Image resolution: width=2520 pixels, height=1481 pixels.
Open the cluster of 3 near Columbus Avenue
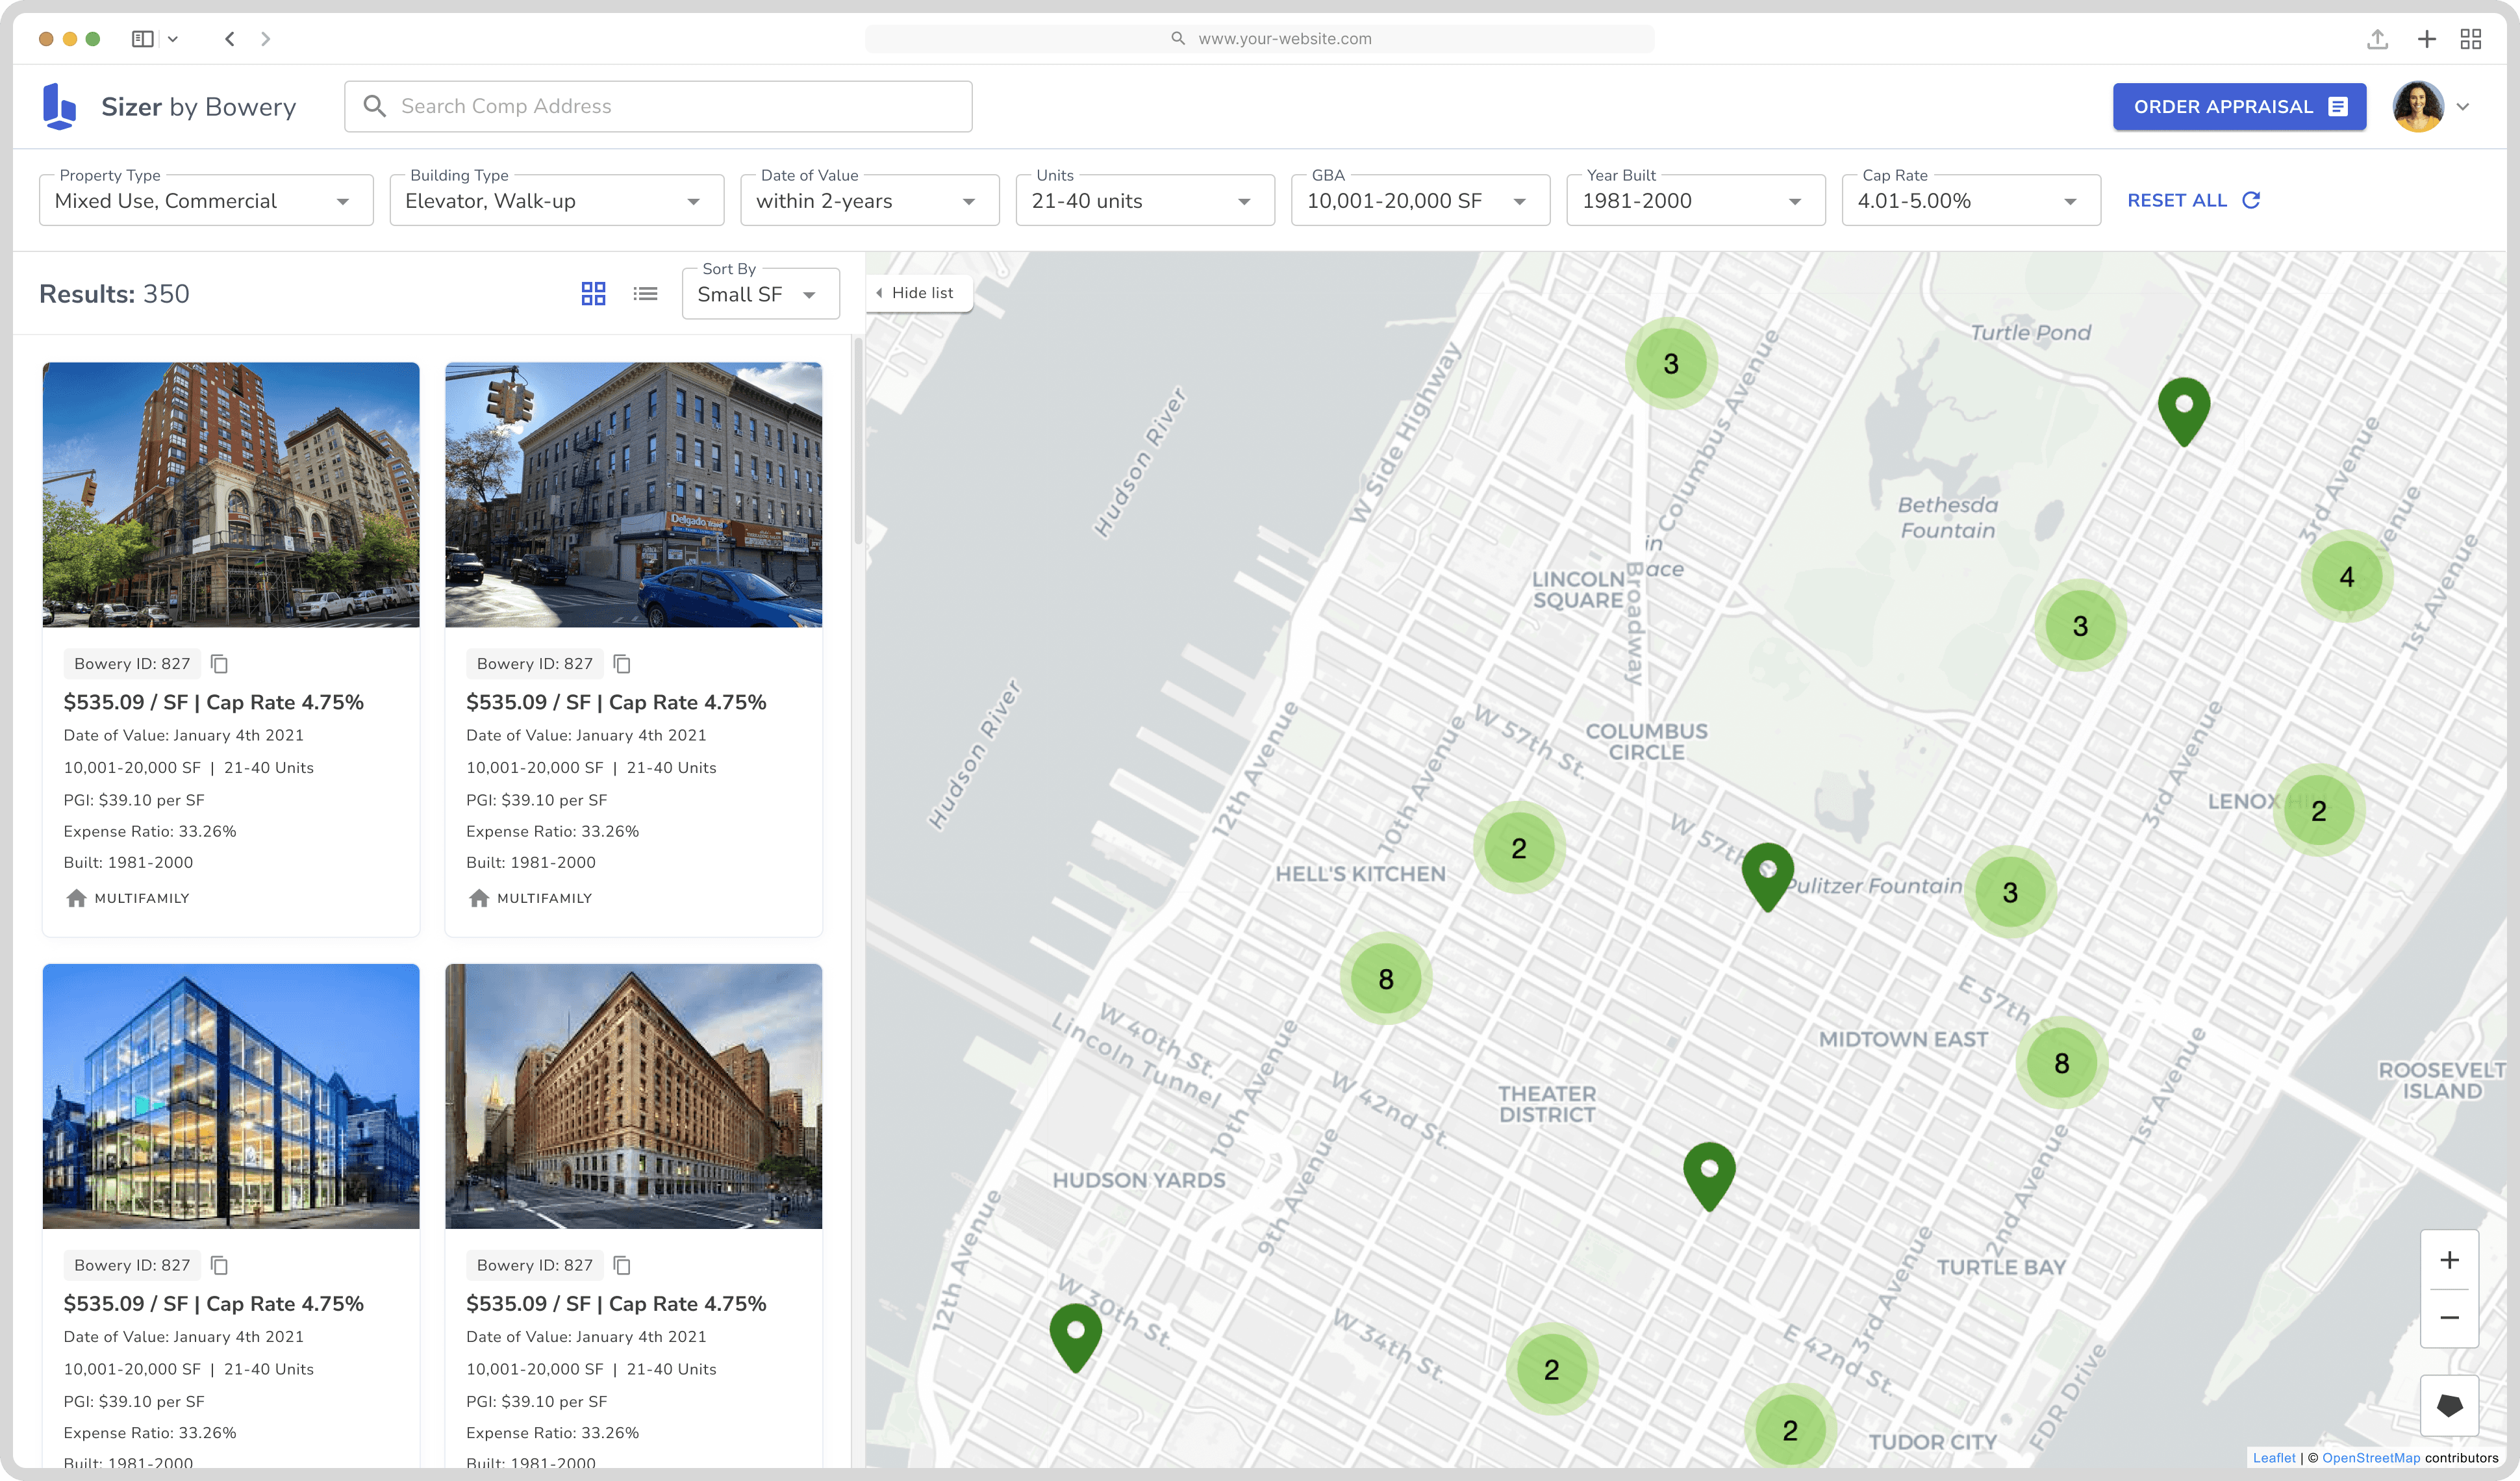point(1670,364)
